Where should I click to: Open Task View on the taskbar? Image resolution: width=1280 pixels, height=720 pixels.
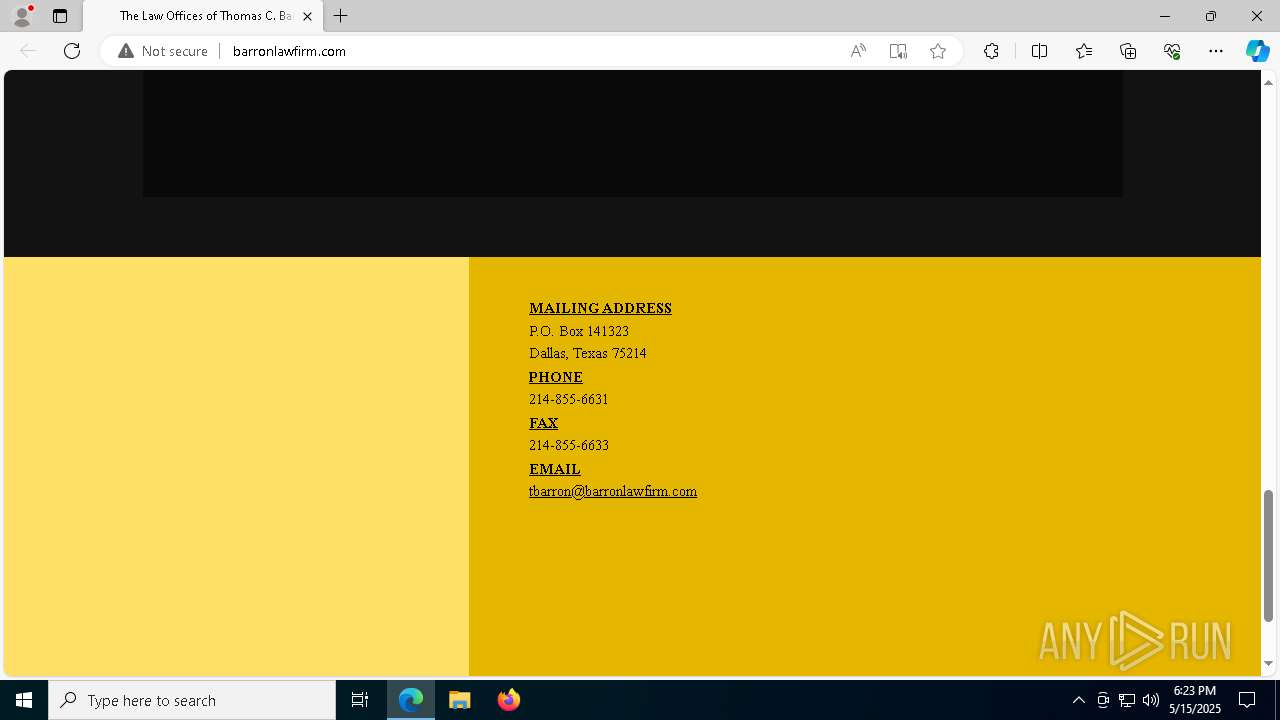[360, 700]
